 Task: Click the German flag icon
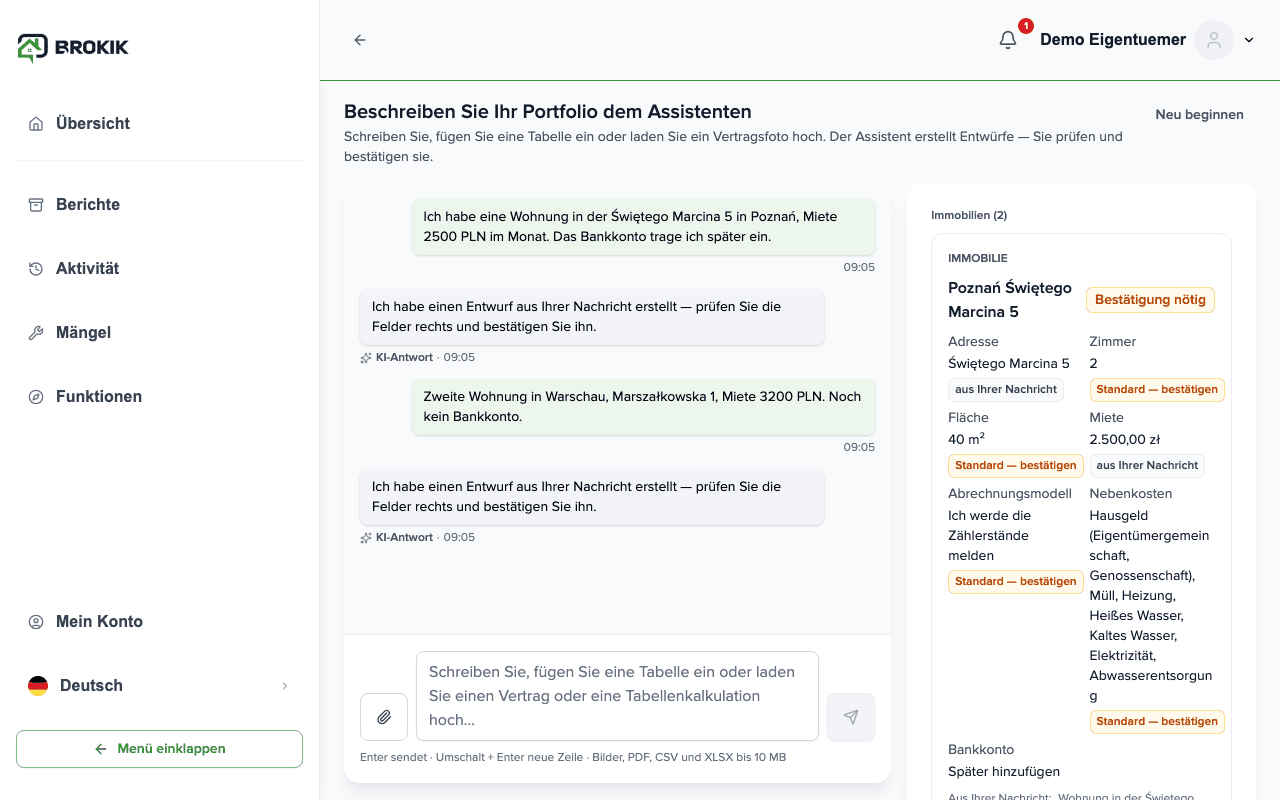point(38,686)
